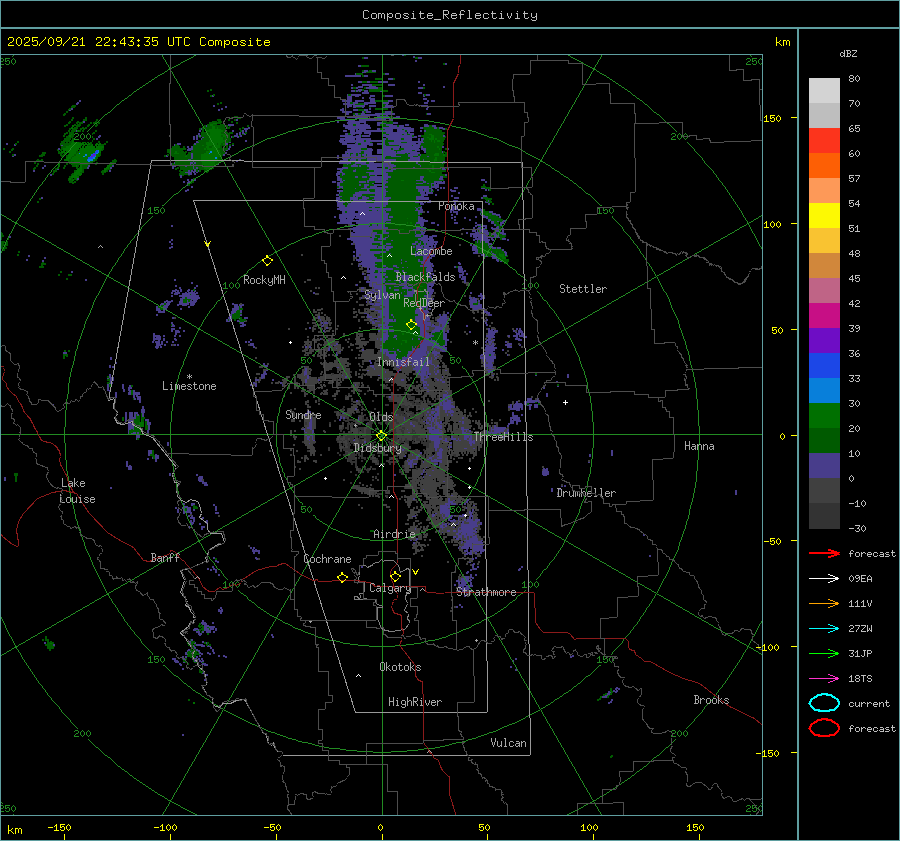Image resolution: width=900 pixels, height=841 pixels.
Task: Select the light blue 30-33 dBZ swatch
Action: 824,391
